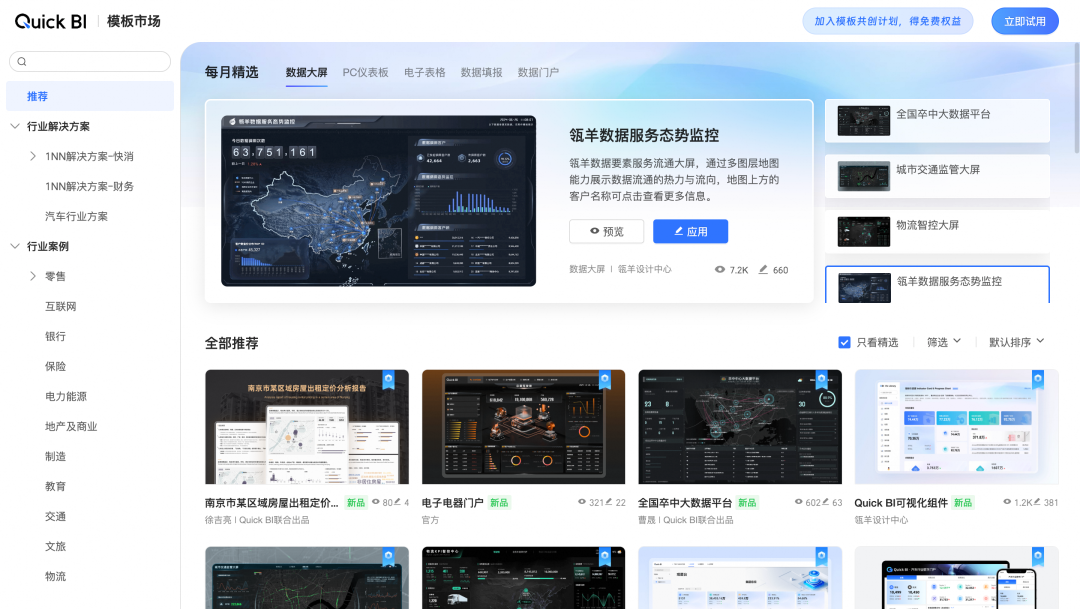
Task: Click the bookmark badge on 电子电器门户 card
Action: [605, 380]
